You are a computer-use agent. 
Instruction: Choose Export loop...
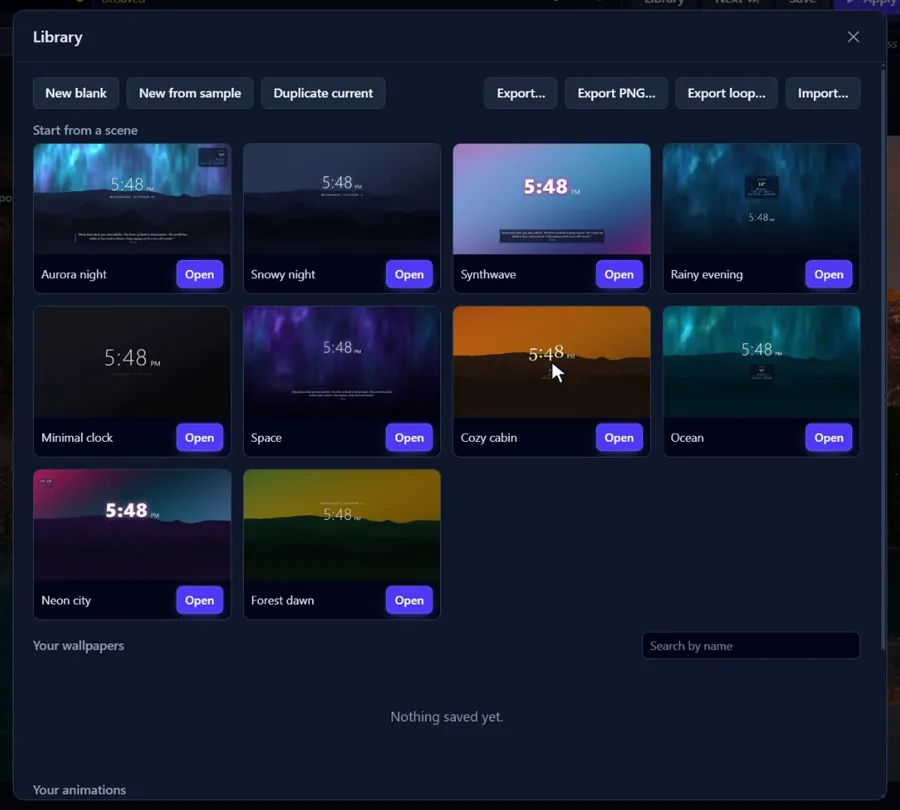tap(727, 93)
